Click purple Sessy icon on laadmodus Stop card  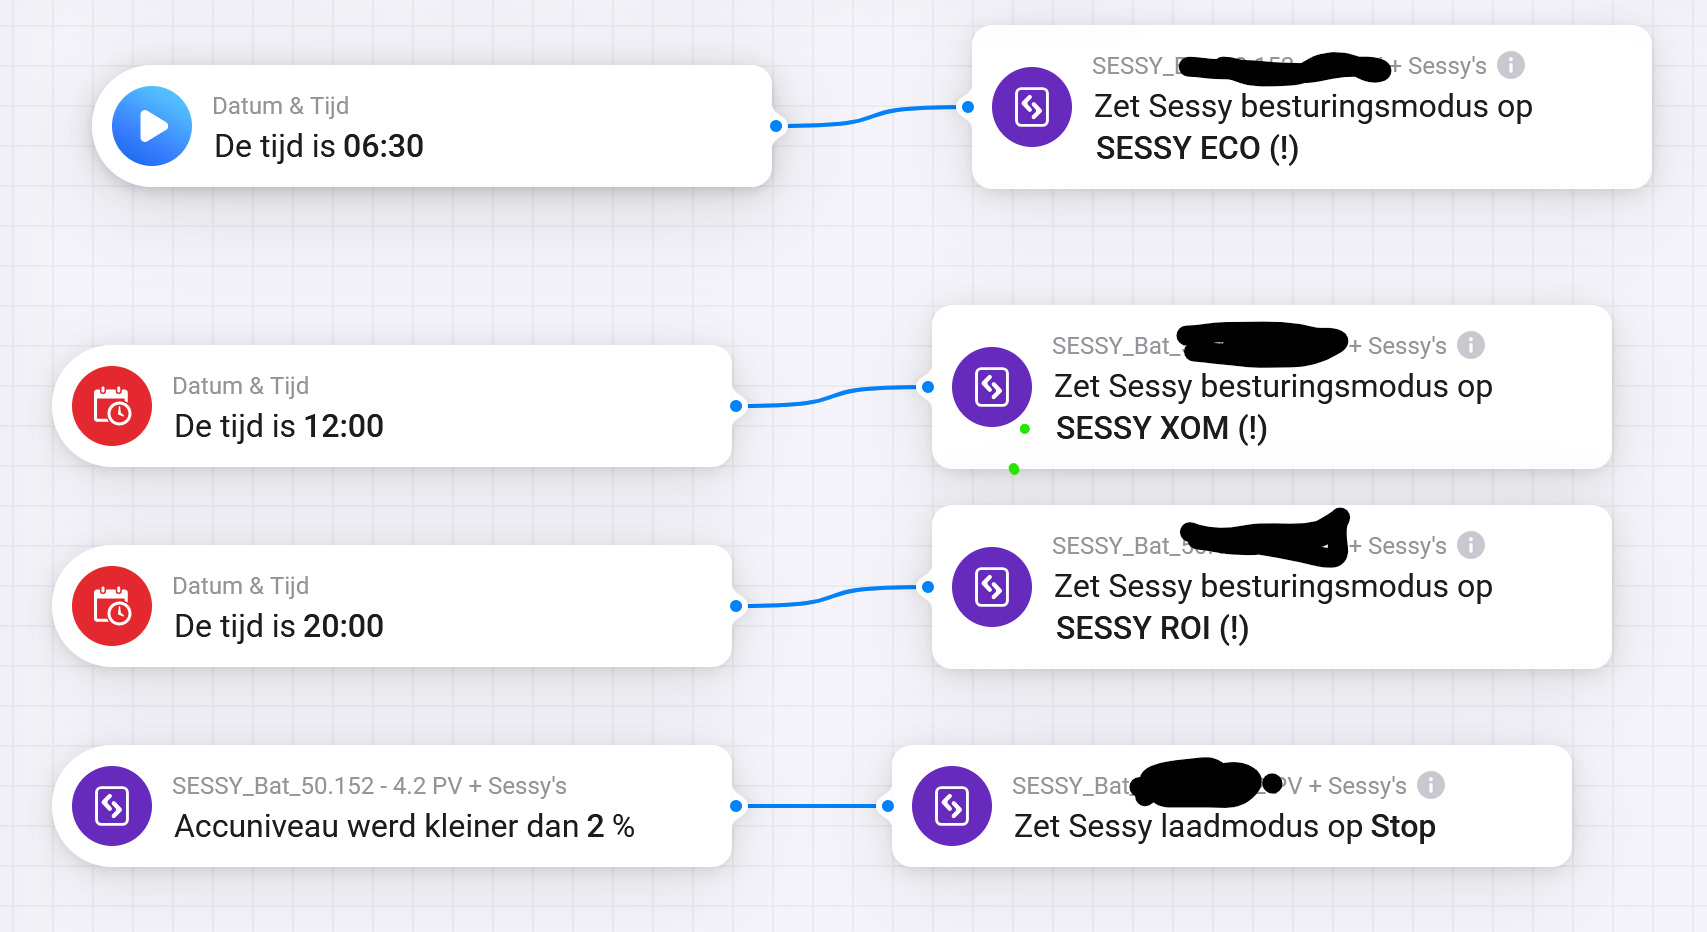952,806
